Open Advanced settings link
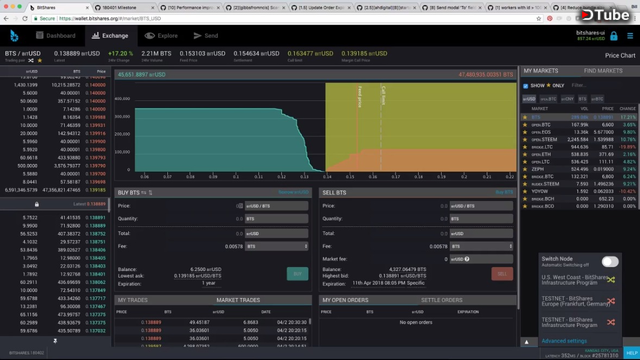Screen dimensions: 640x360 point(564,341)
